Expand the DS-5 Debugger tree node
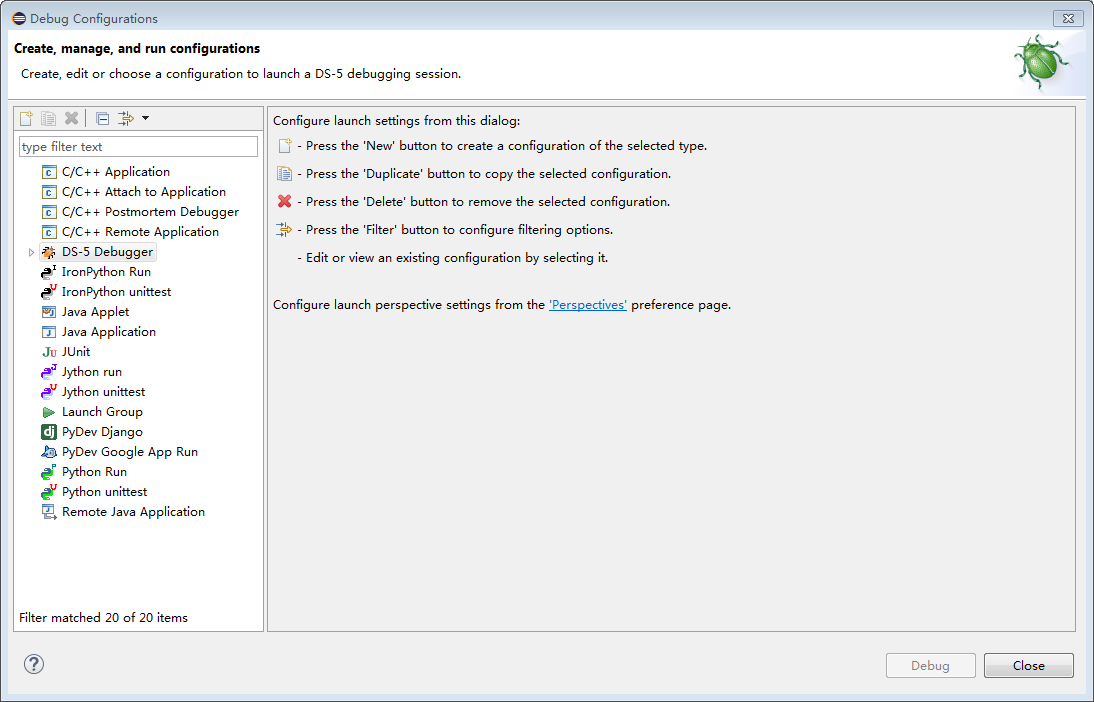This screenshot has height=702, width=1094. point(31,252)
